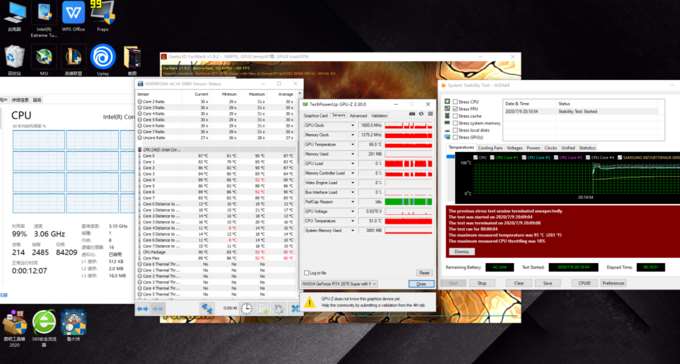Click the AIDA64 Save button

[548, 283]
